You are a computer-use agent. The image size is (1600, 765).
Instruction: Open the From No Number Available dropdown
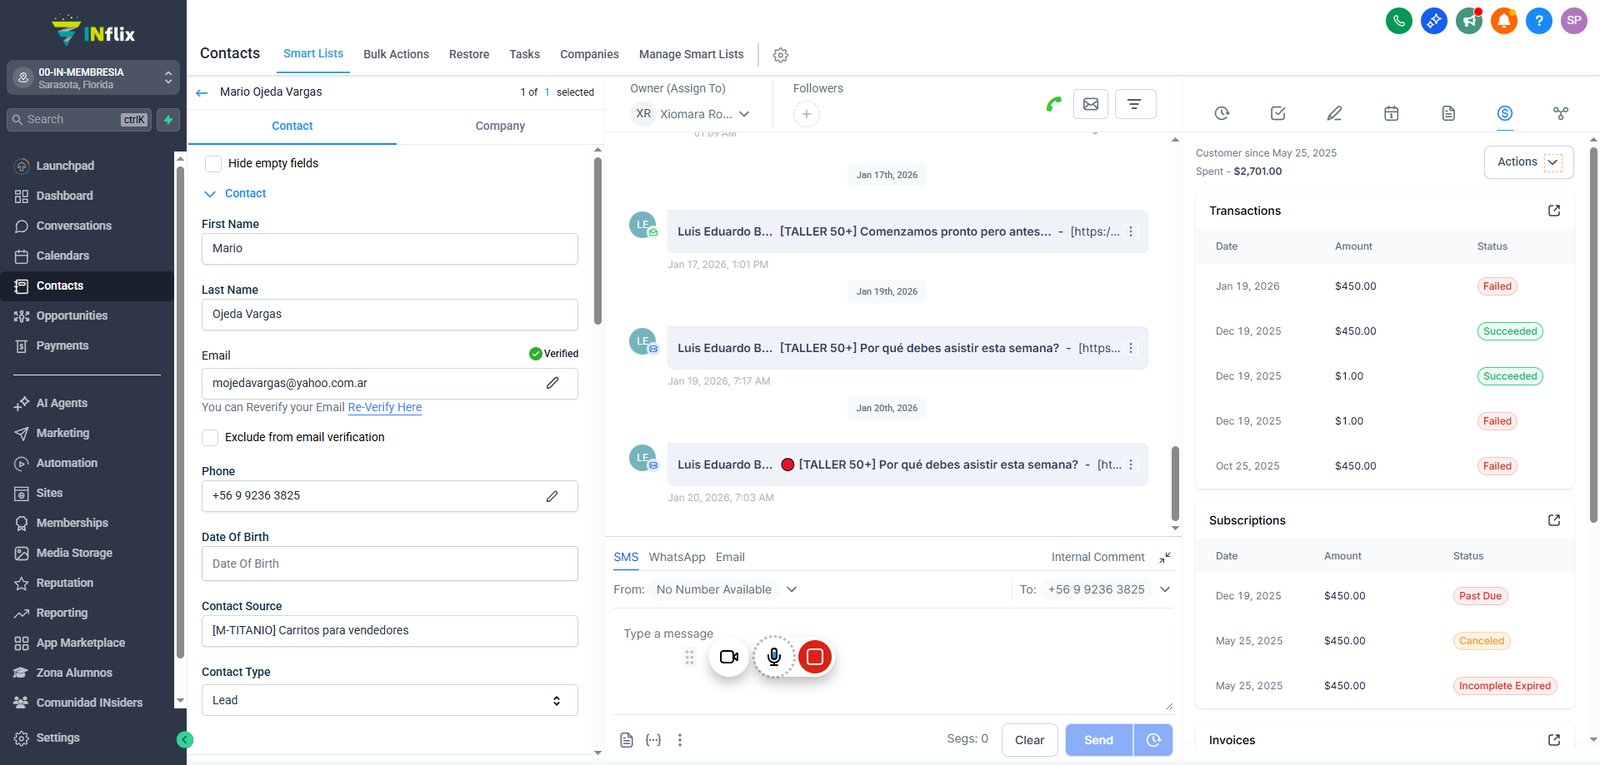(725, 590)
